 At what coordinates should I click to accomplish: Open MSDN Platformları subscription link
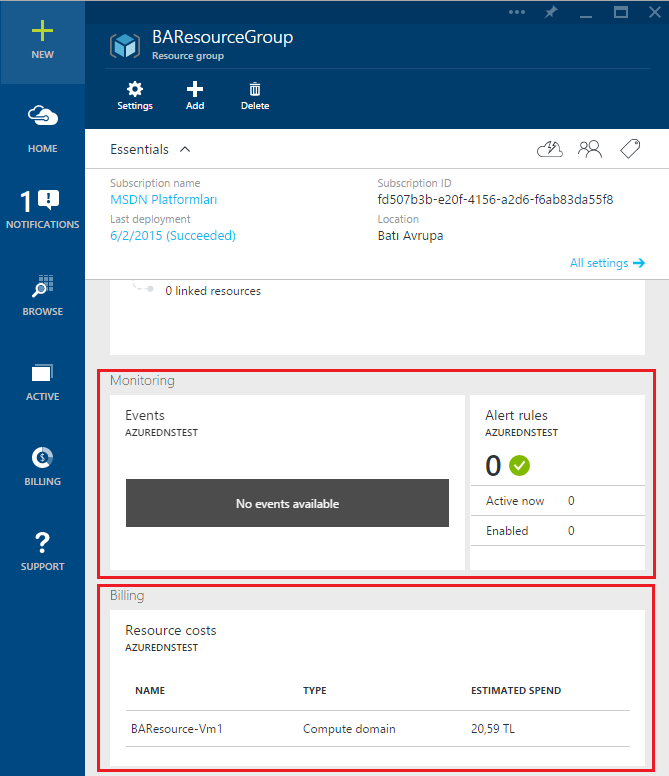click(x=164, y=199)
